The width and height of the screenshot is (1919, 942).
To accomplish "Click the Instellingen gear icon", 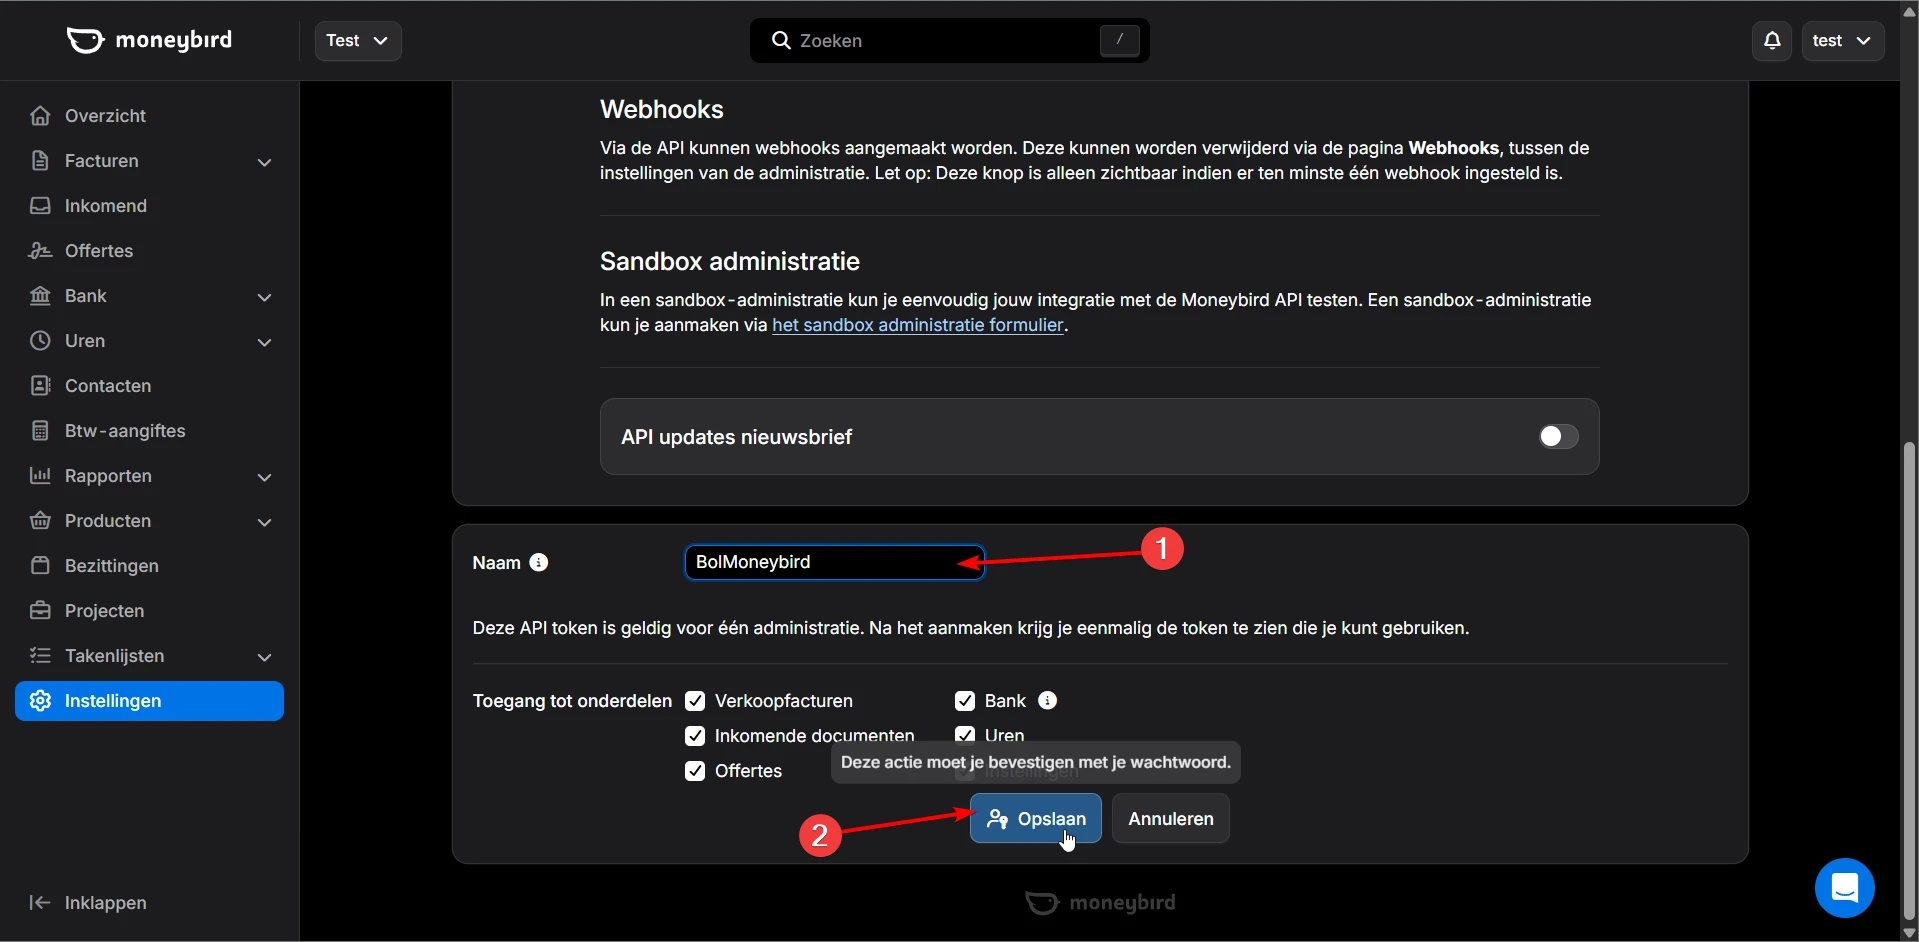I will (39, 701).
